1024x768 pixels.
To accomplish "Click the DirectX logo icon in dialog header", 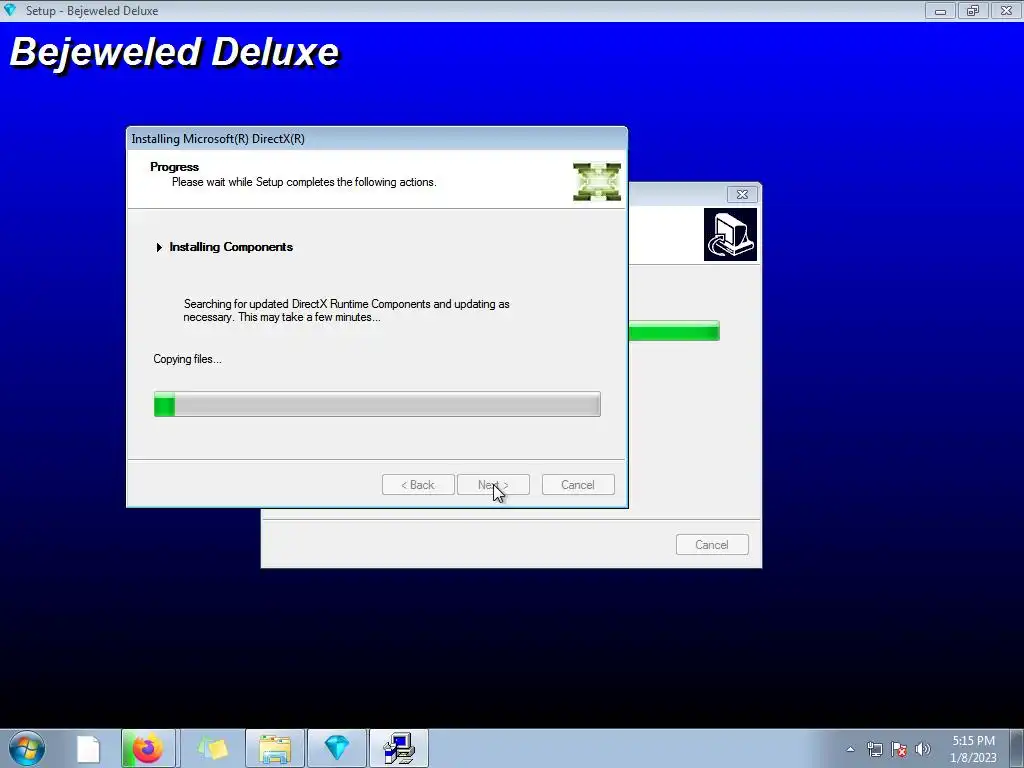I will point(596,182).
